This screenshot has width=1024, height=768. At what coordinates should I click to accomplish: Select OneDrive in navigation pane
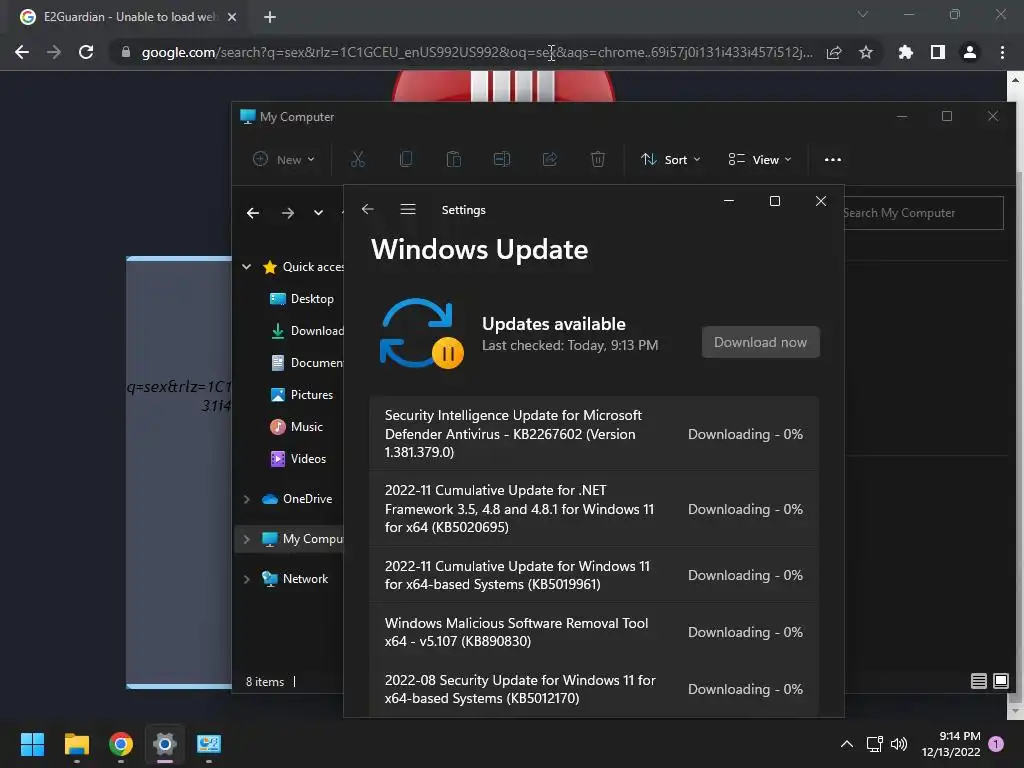tap(297, 499)
